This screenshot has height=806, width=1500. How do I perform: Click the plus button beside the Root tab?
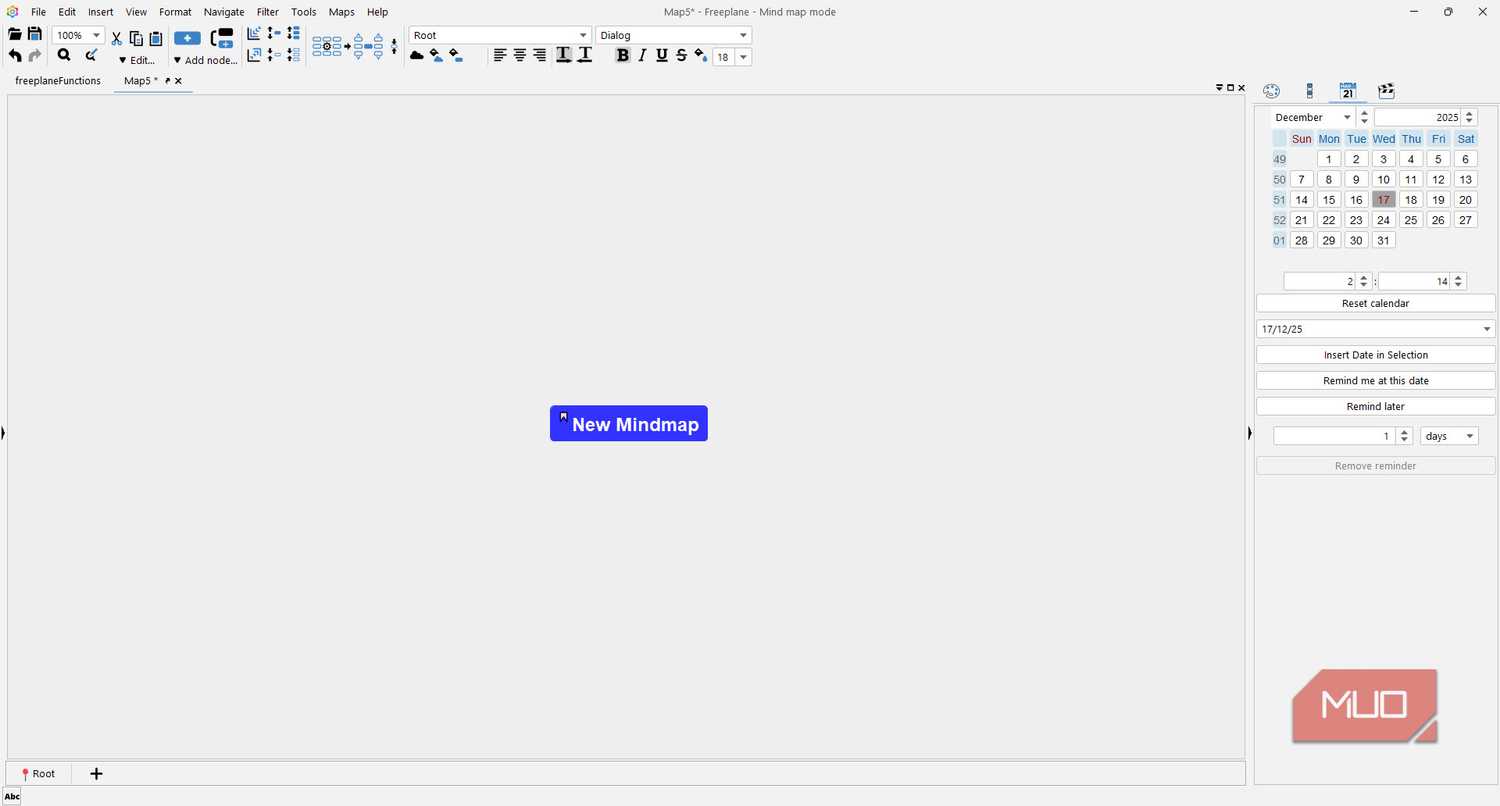pos(96,773)
